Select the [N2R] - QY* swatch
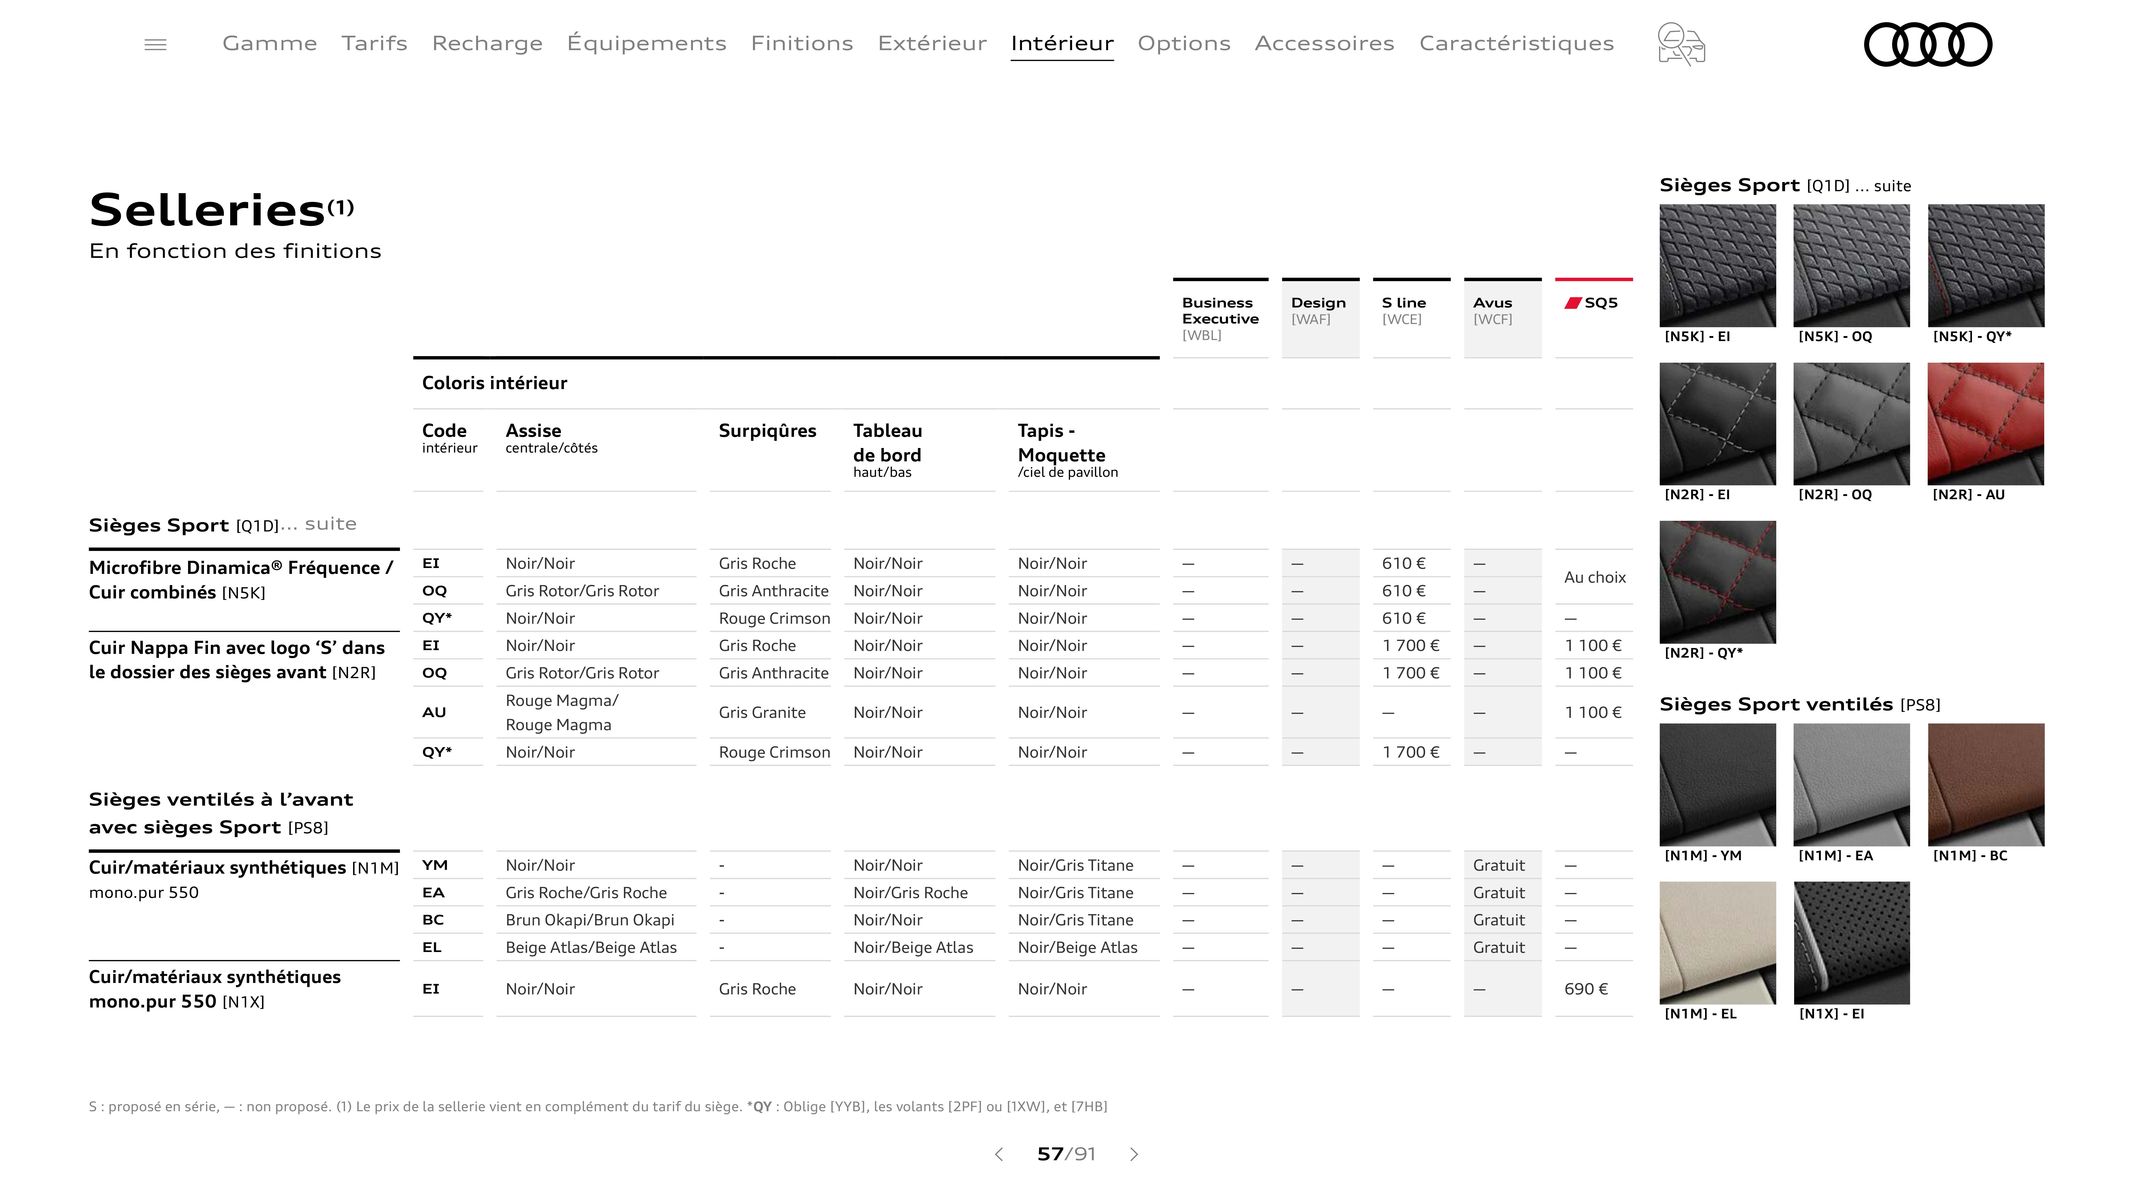 pyautogui.click(x=1717, y=581)
